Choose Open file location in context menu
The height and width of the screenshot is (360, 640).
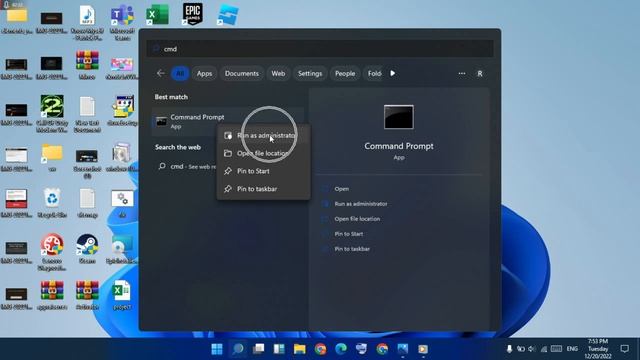tap(263, 153)
